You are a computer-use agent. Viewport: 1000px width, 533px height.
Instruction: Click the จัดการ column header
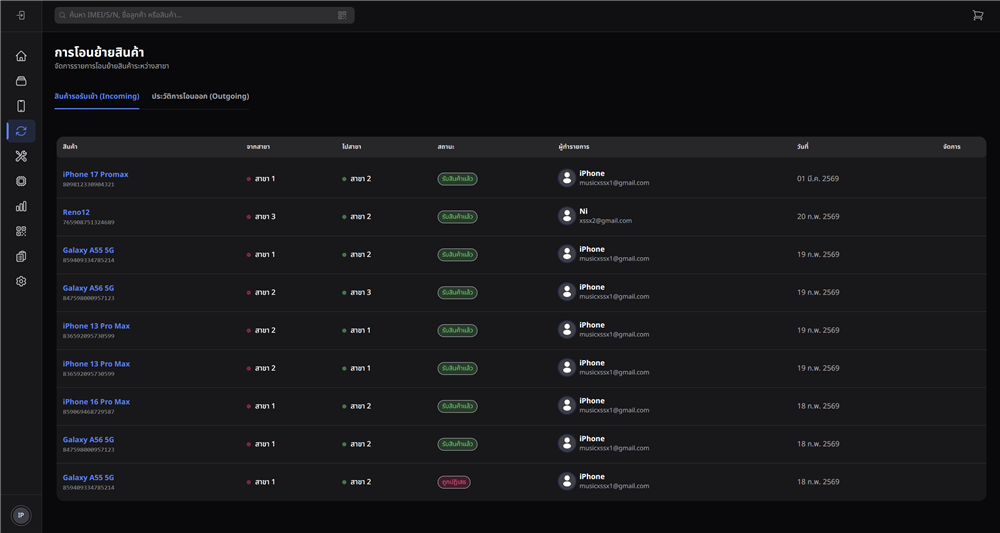coord(952,147)
